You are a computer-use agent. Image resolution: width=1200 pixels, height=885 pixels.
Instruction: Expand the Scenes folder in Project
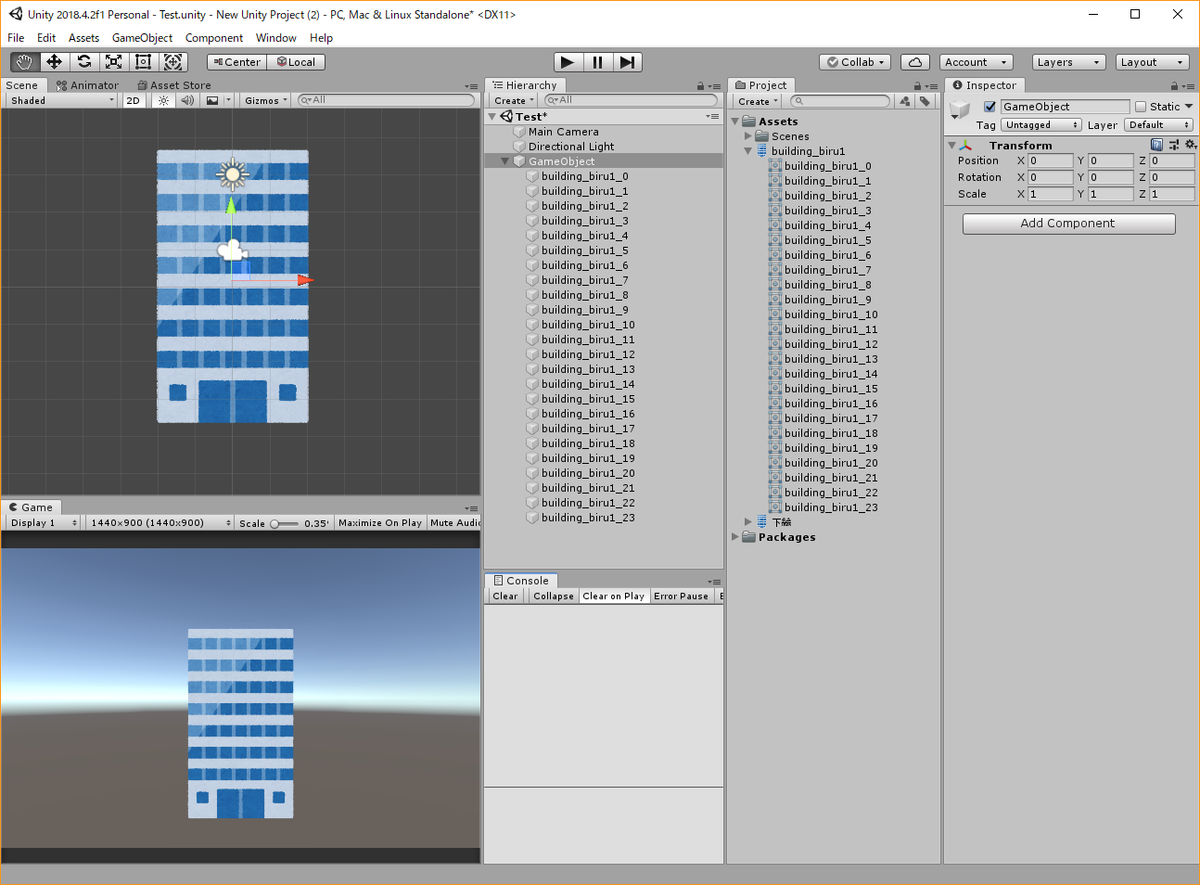point(748,136)
